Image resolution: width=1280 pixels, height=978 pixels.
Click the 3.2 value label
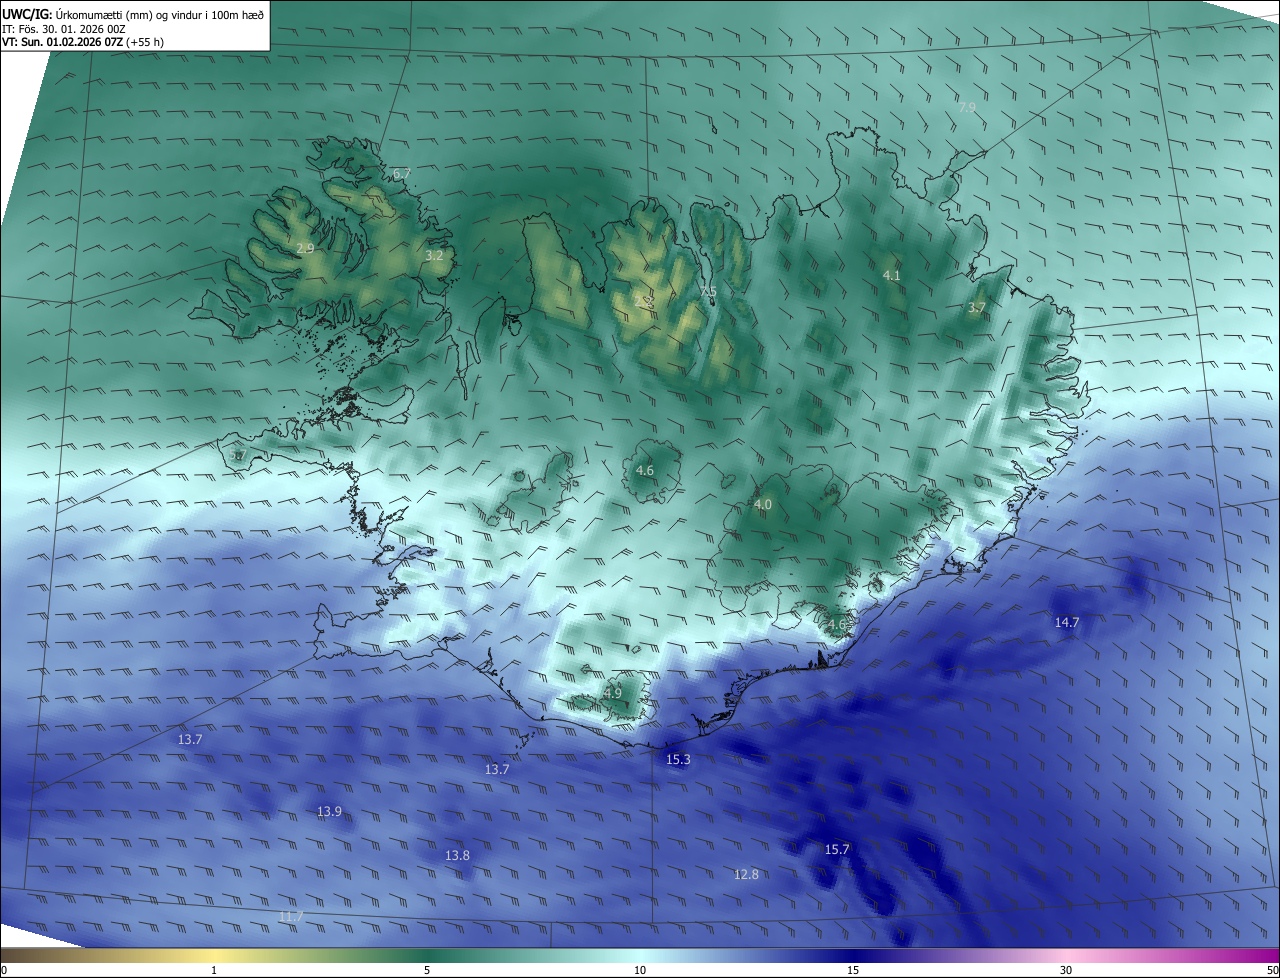pos(434,256)
